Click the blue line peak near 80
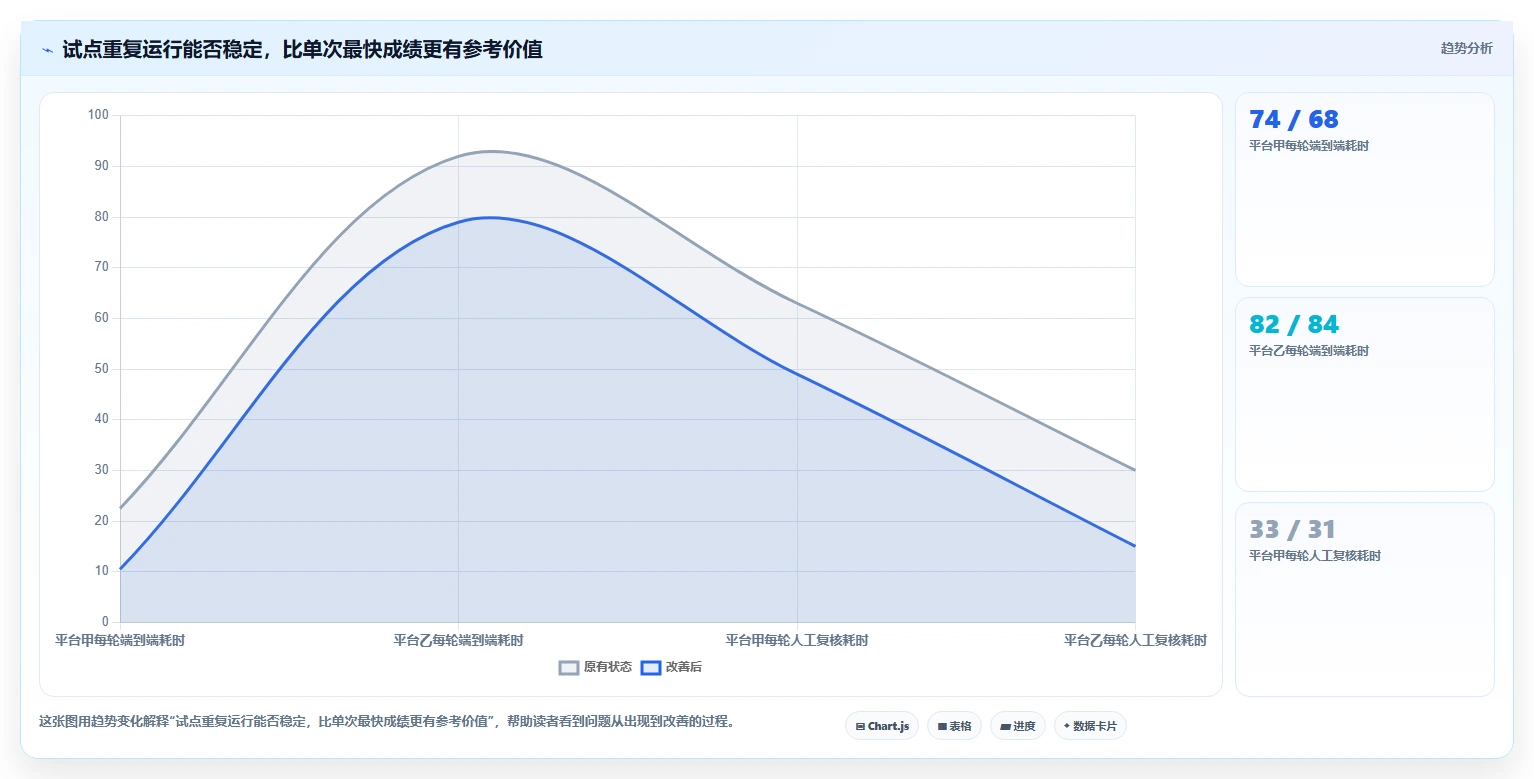The height and width of the screenshot is (779, 1534). 490,217
